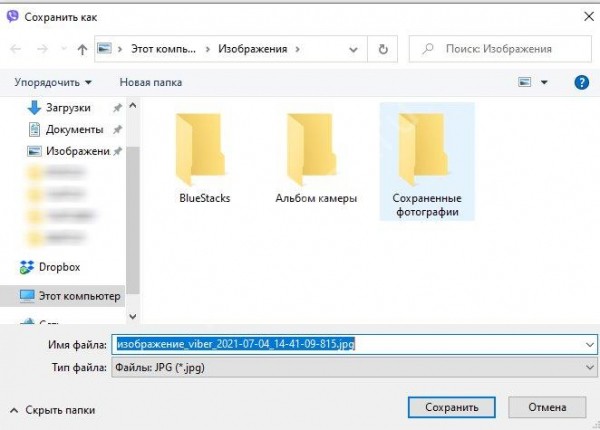Click the pin icon next to Документы

(117, 130)
